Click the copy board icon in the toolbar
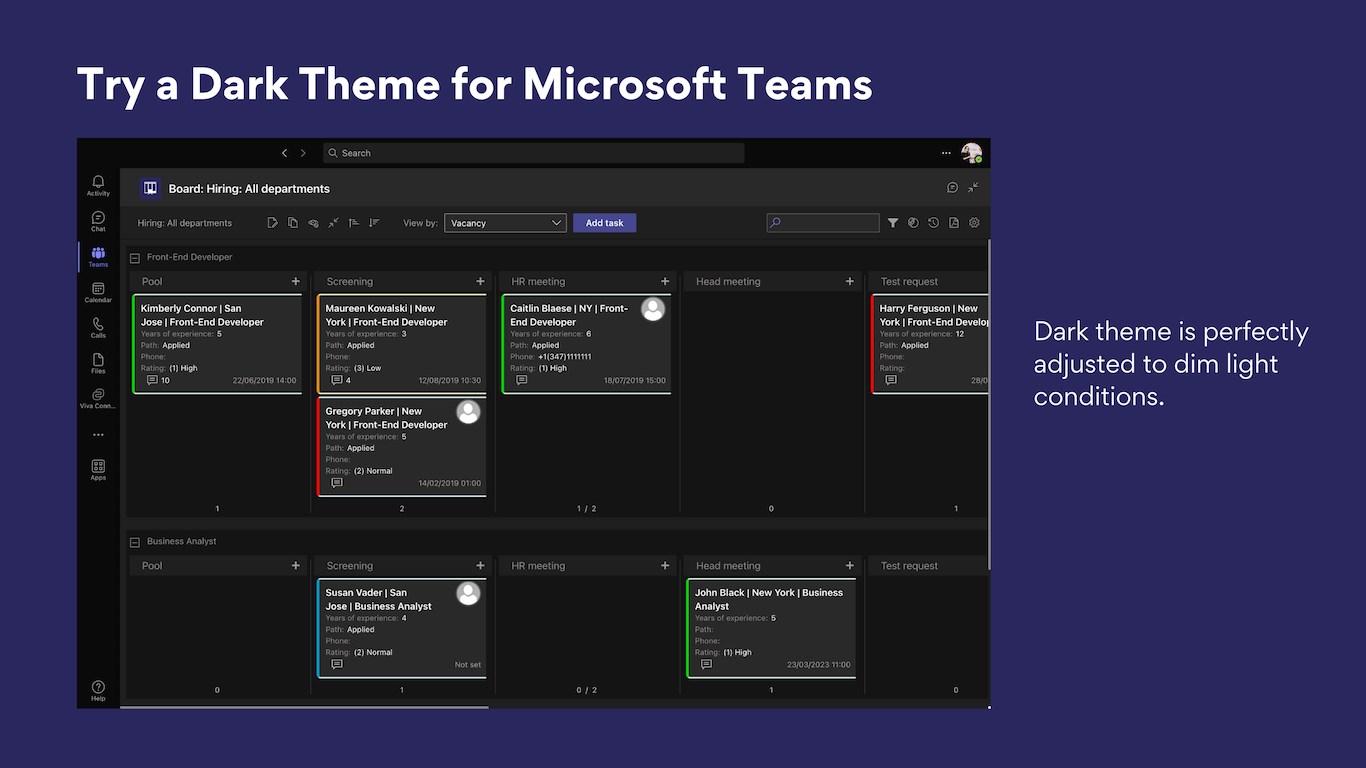1366x768 pixels. pyautogui.click(x=293, y=223)
